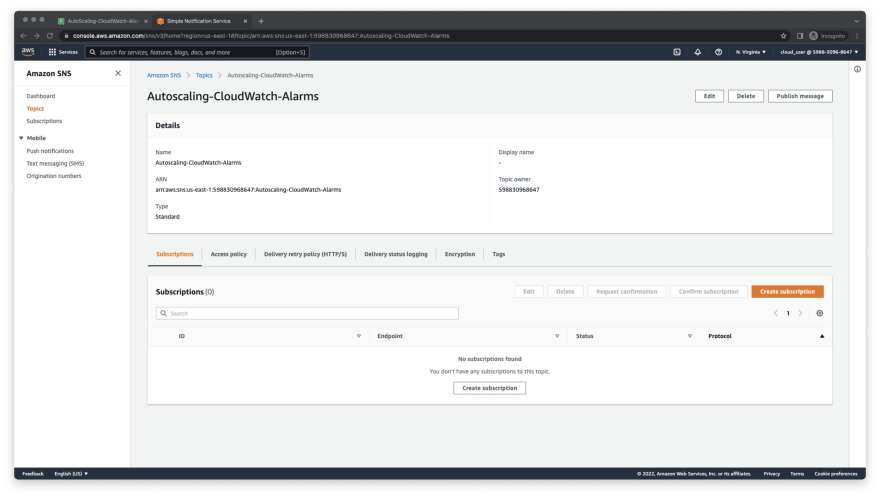880x497 pixels.
Task: Click the browser address bar URL
Action: tap(261, 36)
